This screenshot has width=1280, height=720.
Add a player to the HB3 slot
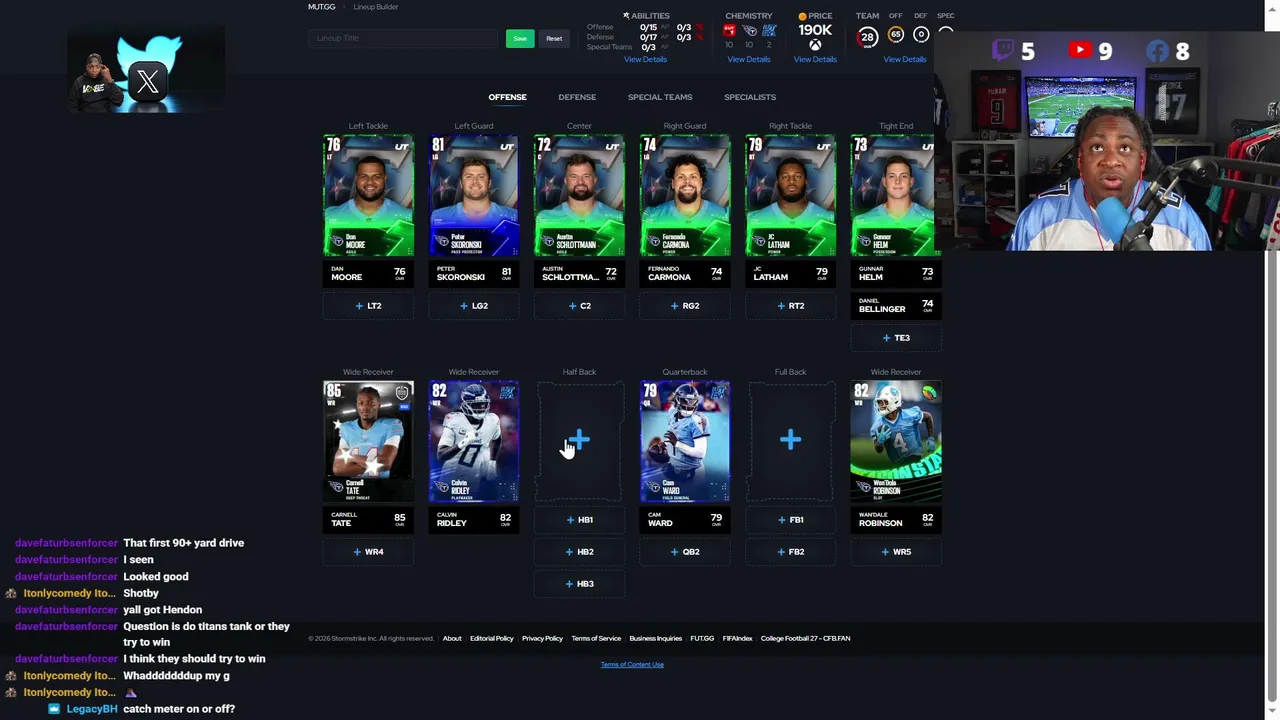point(579,584)
